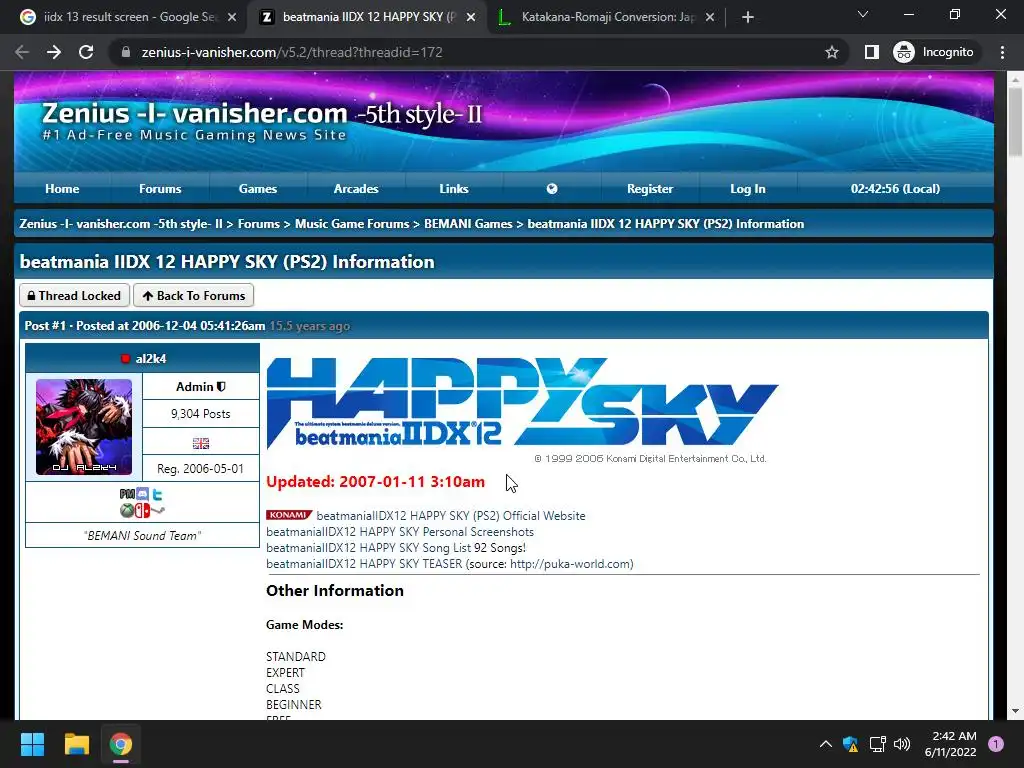The height and width of the screenshot is (768, 1024).
Task: Click al2k4's DJ AL2K4 avatar image
Action: [84, 426]
